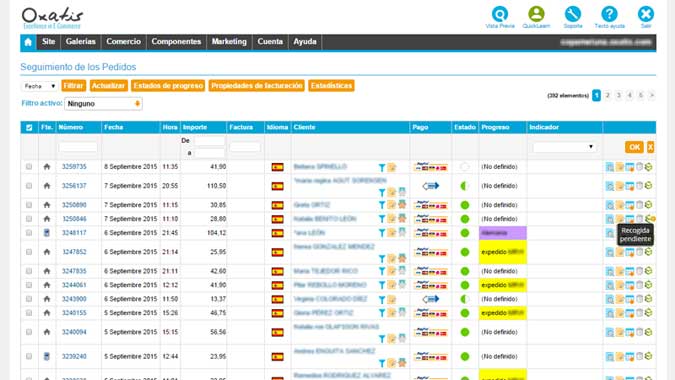Open the Vista Previa preview icon
Screen dimensions: 675x380
point(500,14)
